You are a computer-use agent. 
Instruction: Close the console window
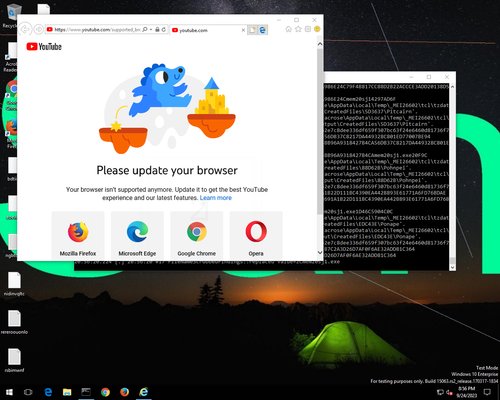point(447,77)
